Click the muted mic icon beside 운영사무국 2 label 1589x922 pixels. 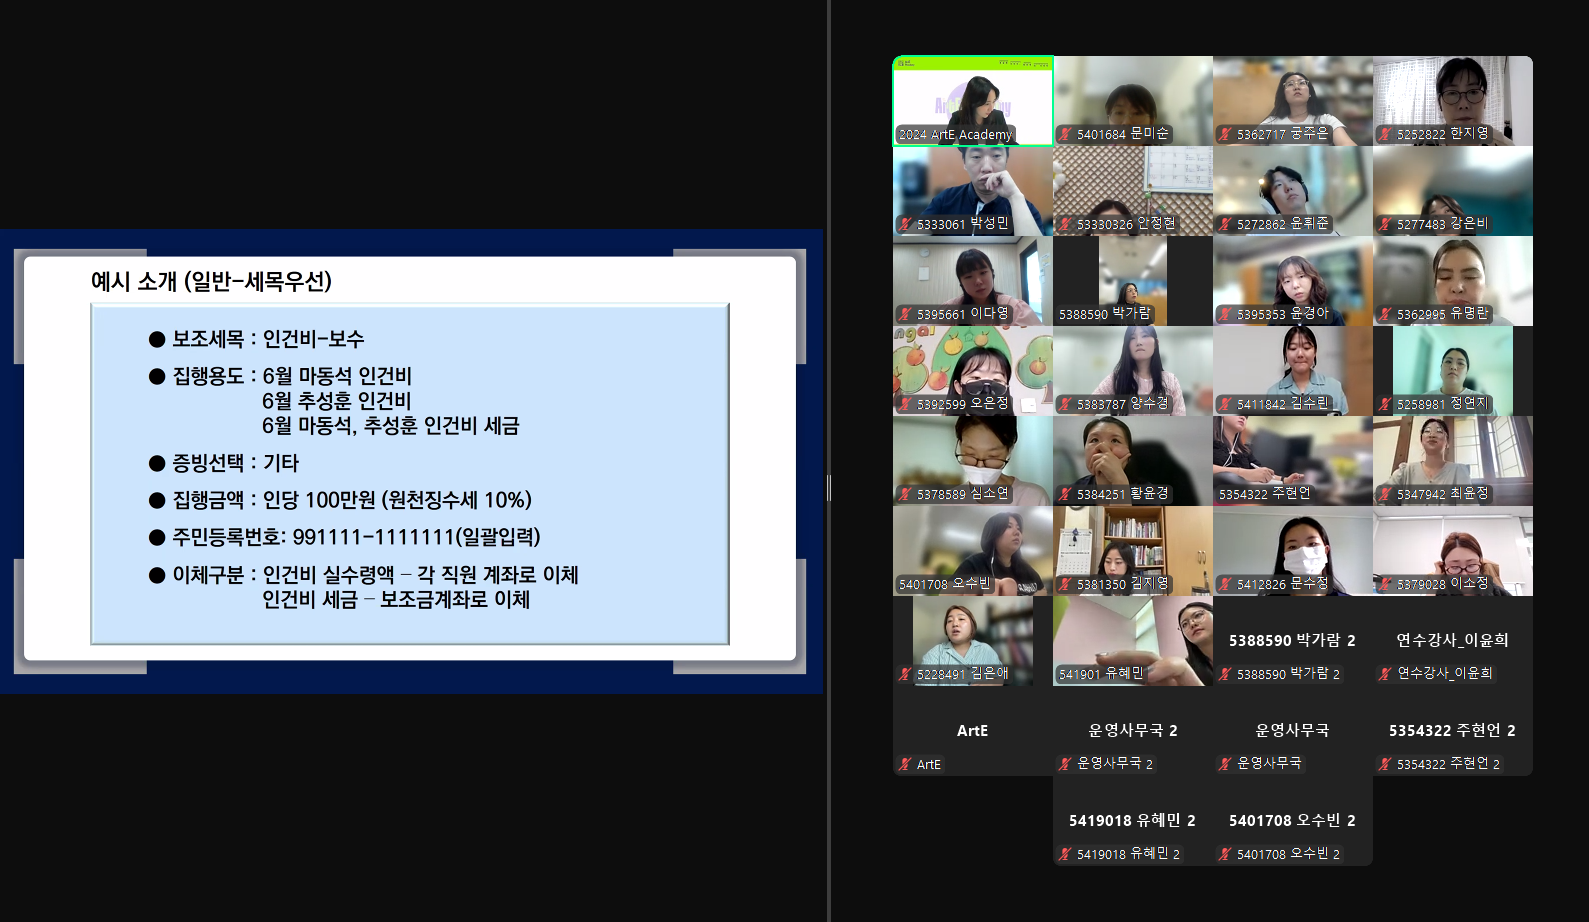coord(1066,764)
